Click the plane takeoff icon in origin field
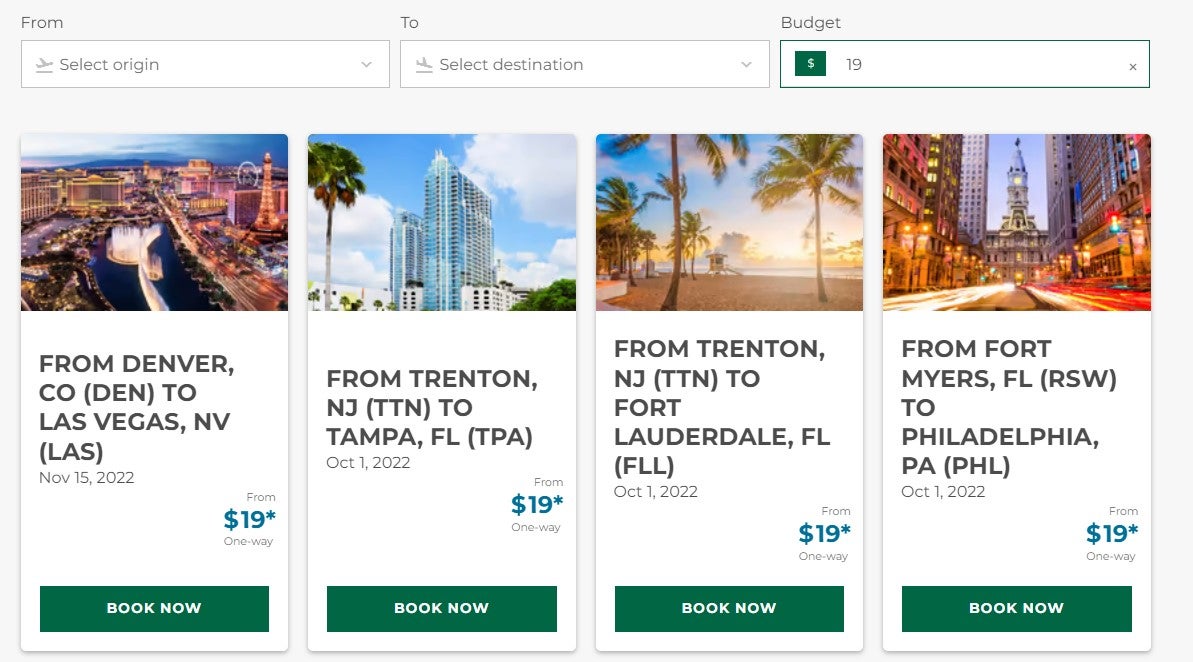1193x662 pixels. [x=44, y=64]
